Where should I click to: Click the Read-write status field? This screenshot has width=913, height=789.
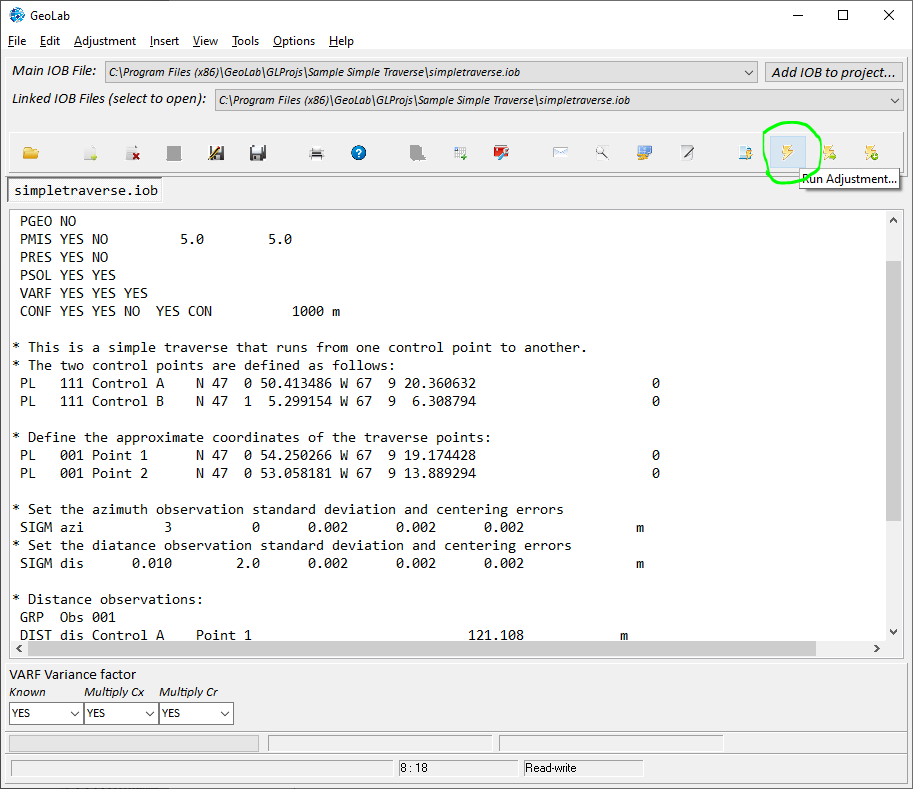tap(583, 768)
